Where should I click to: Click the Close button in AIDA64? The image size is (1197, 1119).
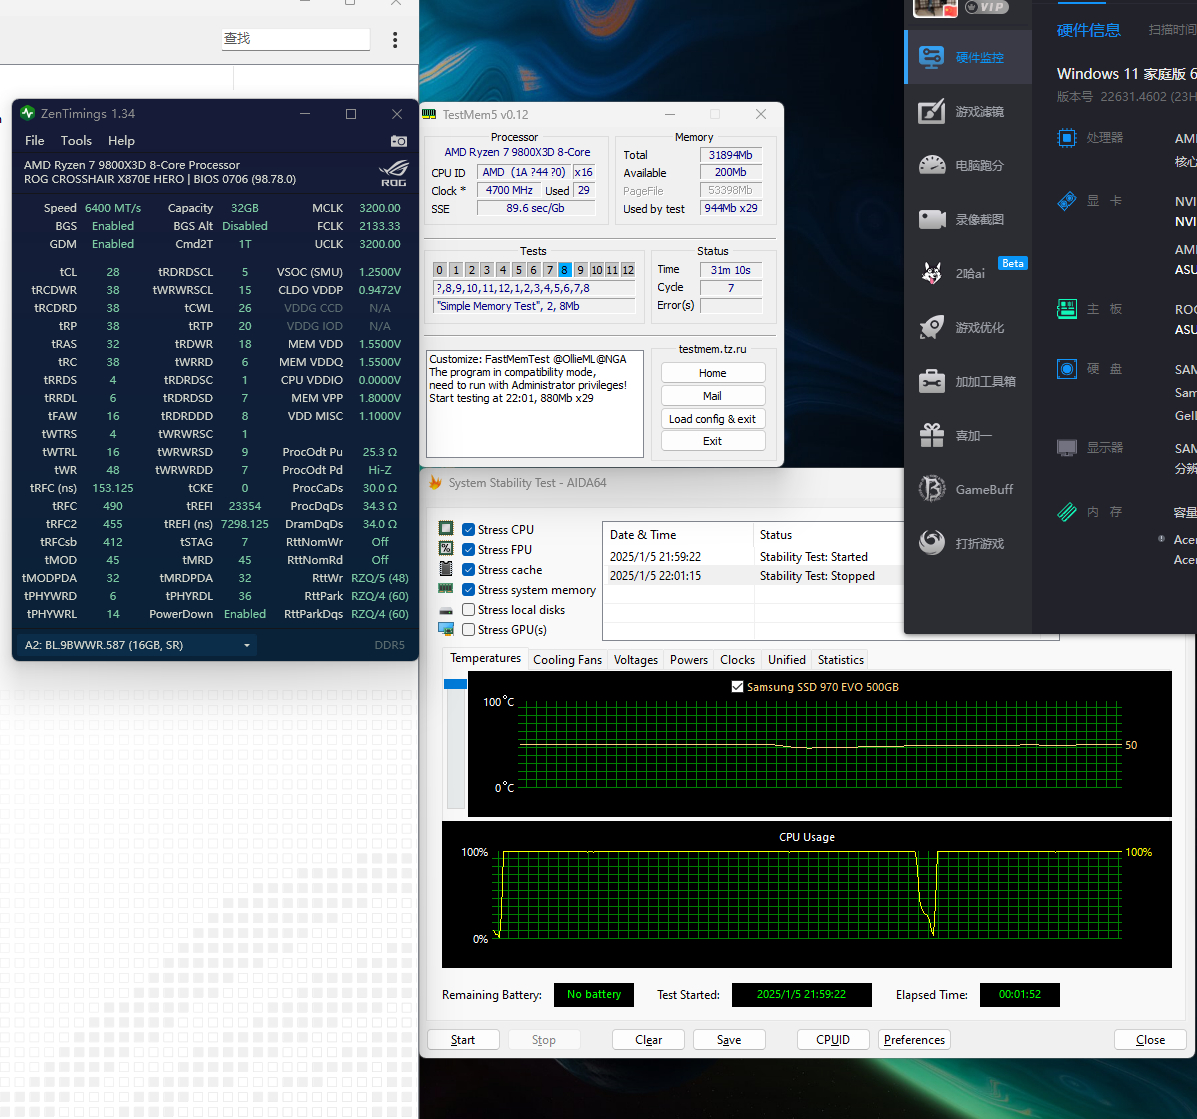click(x=1150, y=1040)
